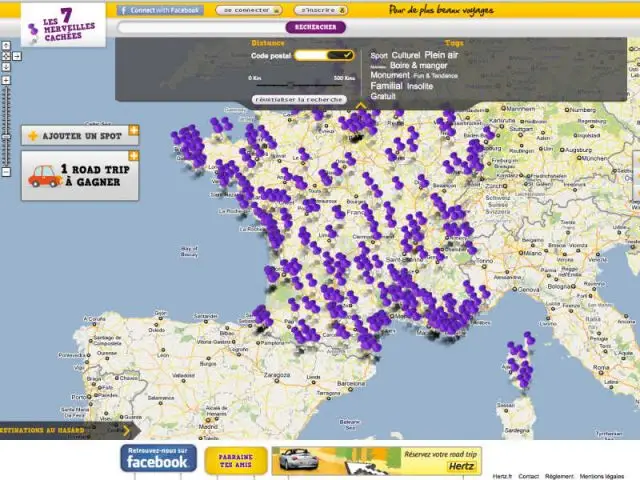
Task: Select the Familial tag
Action: (386, 86)
